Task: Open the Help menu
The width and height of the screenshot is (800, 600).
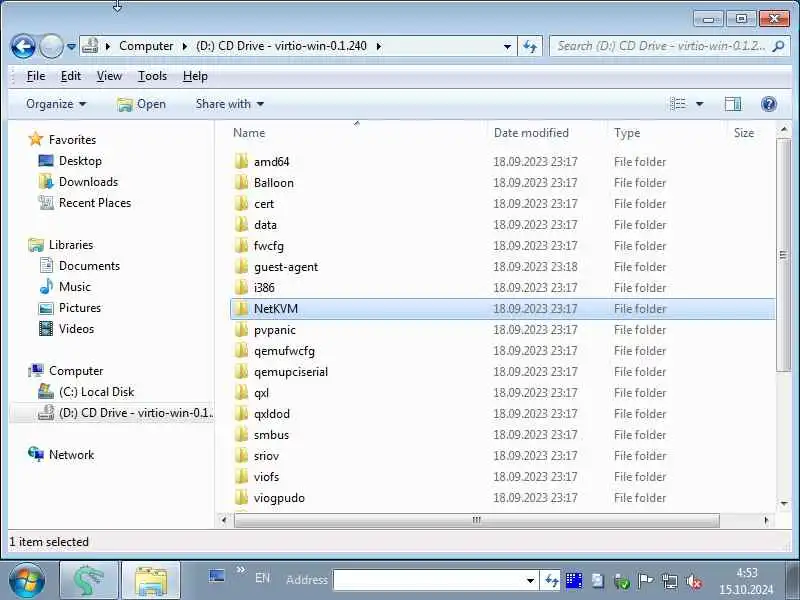Action: (x=195, y=76)
